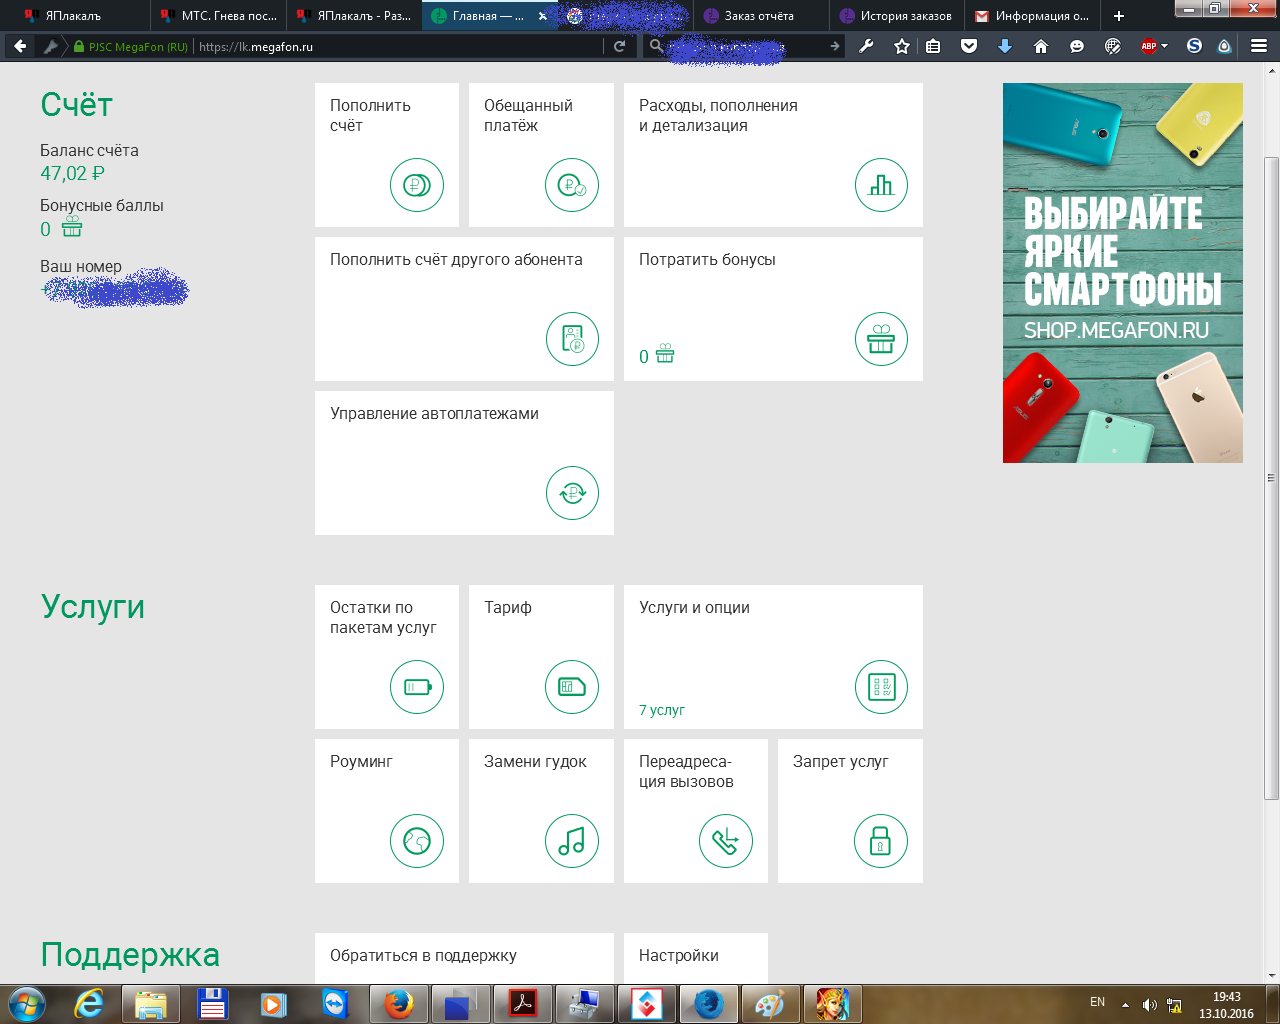Go back using the browser back arrow
The image size is (1280, 1024).
20,46
